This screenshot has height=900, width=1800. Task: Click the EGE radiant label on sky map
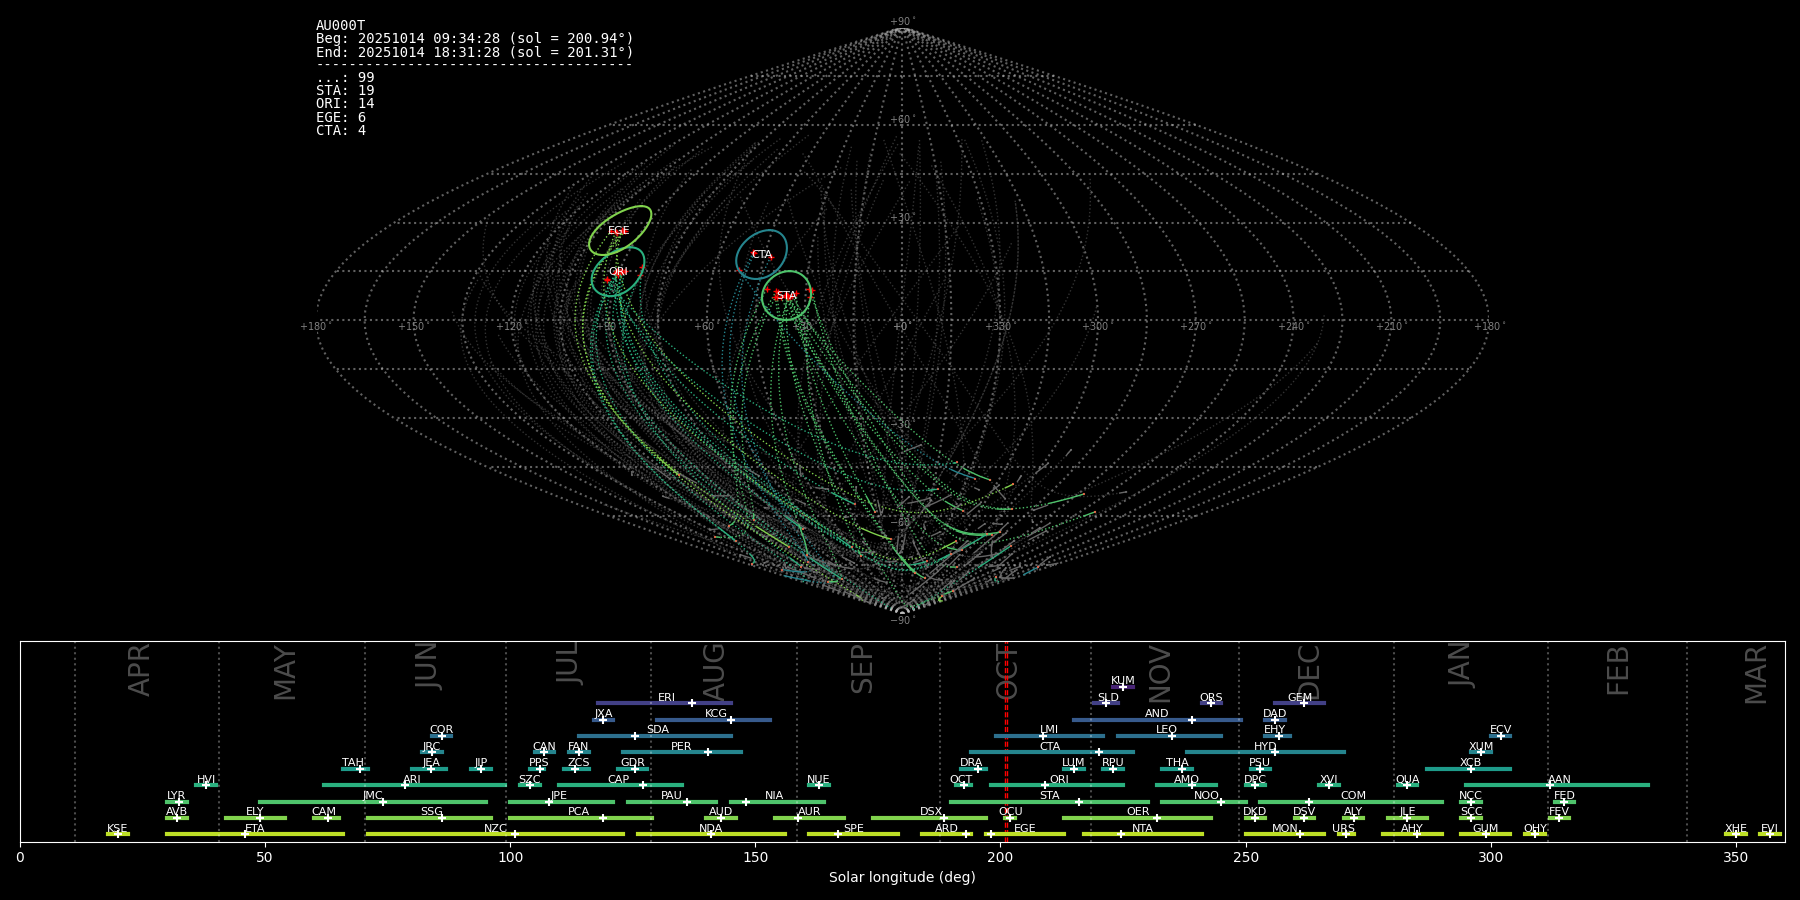click(619, 231)
